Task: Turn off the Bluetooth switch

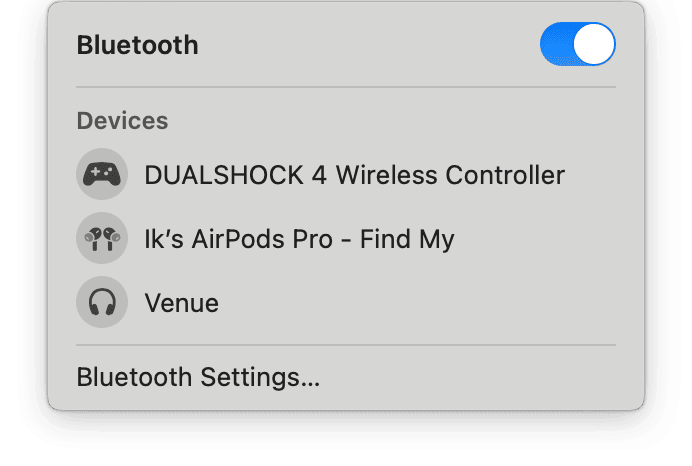Action: click(577, 45)
